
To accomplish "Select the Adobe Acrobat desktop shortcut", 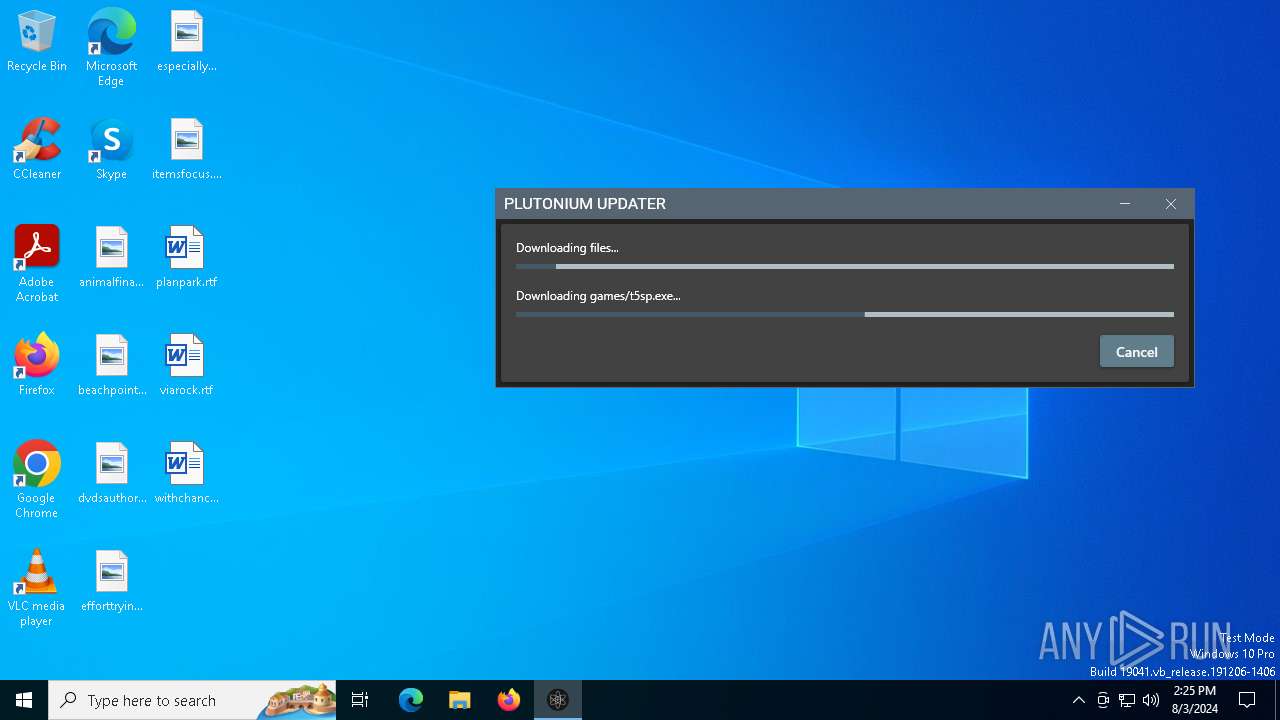I will point(37,264).
